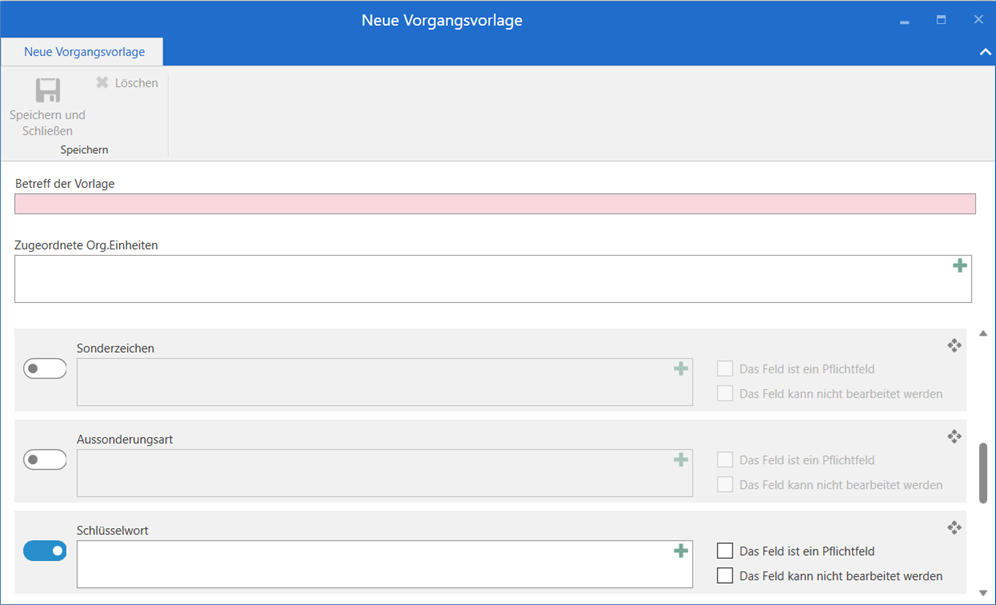Click into the Betreff der Vorlage field
This screenshot has height=605, width=996.
coord(494,204)
